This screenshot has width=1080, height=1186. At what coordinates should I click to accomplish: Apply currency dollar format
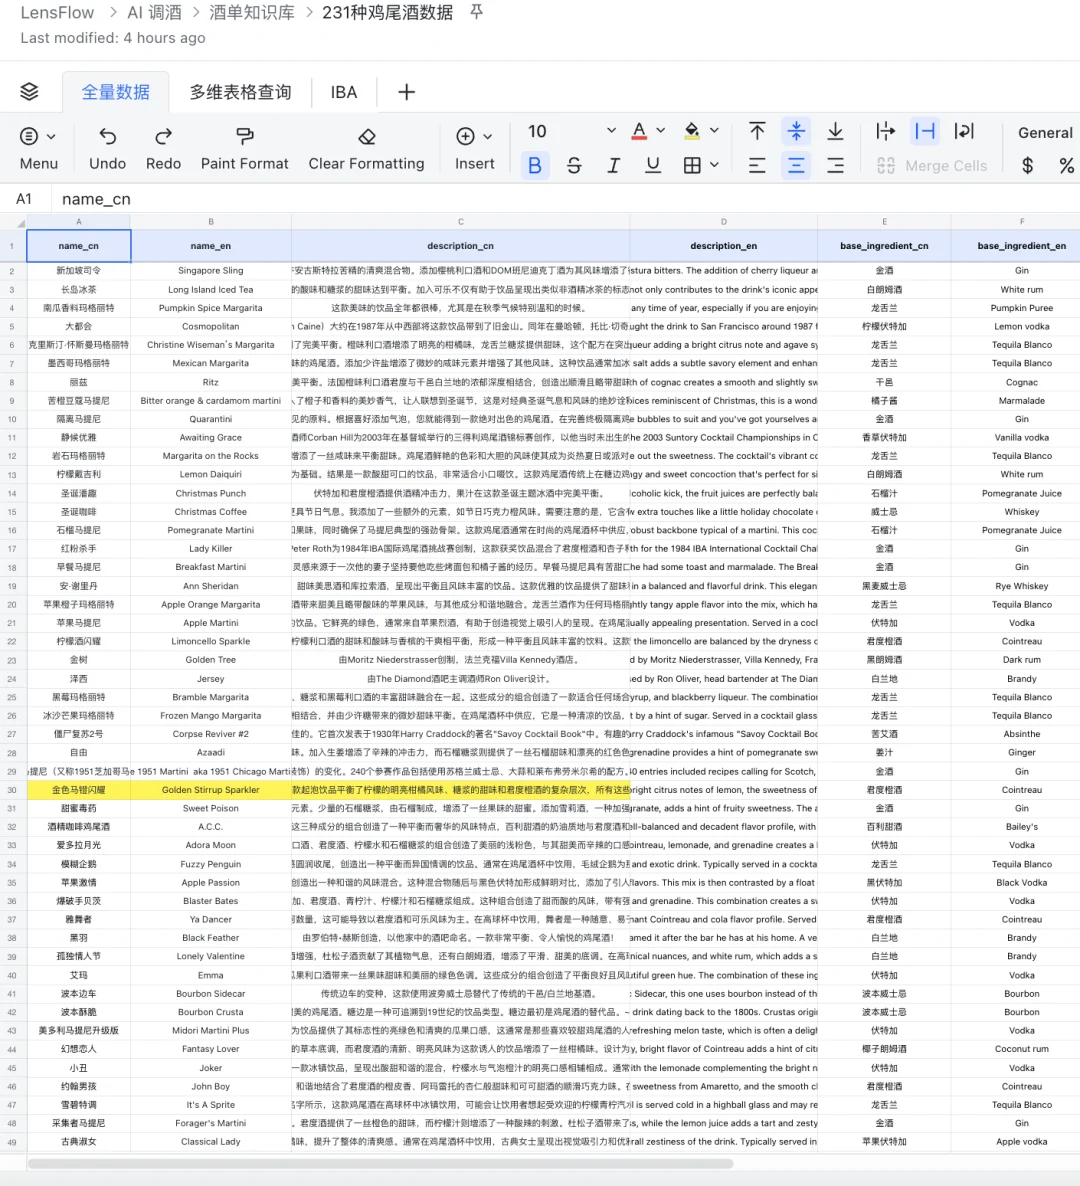pos(1027,165)
